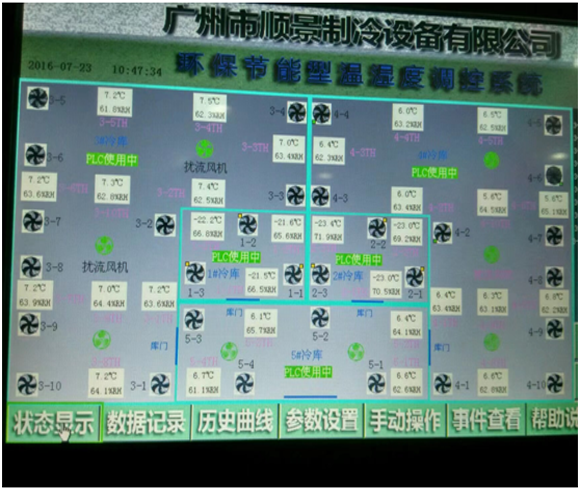
Task: Go to 手动操作 tab
Action: point(405,420)
